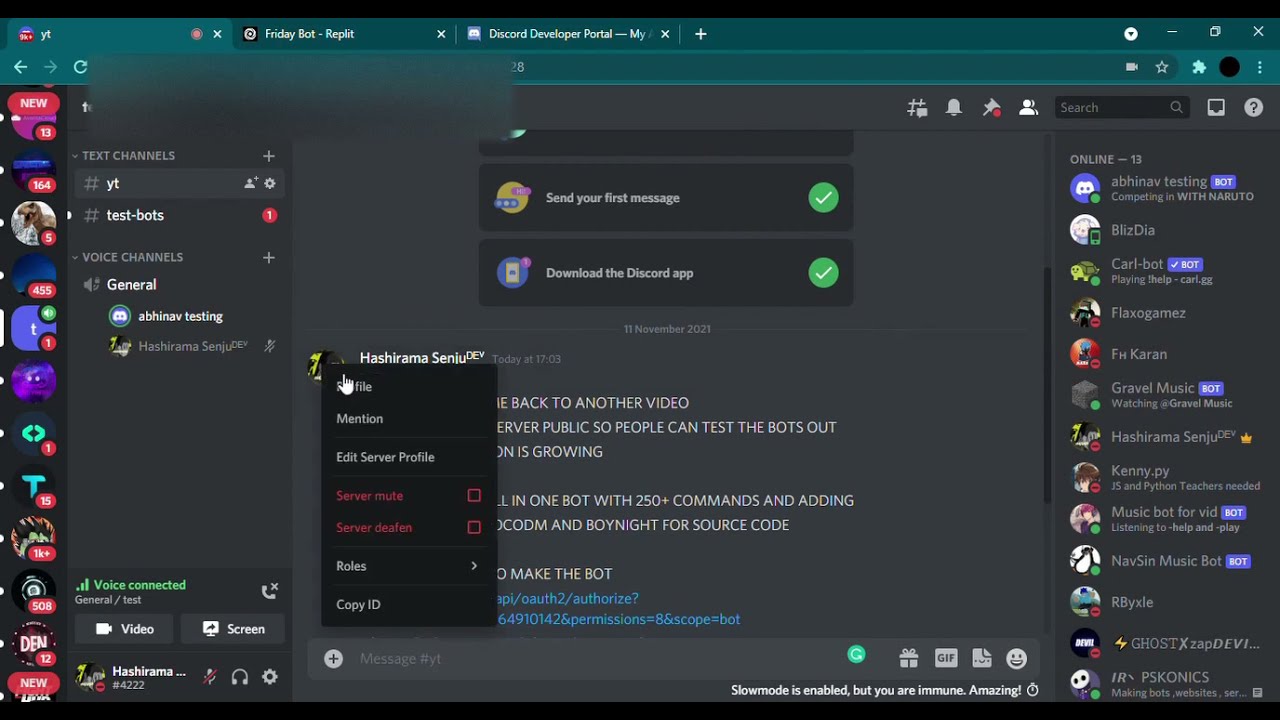This screenshot has height=720, width=1280.
Task: Open browser extensions puzzle icon
Action: click(x=1198, y=67)
